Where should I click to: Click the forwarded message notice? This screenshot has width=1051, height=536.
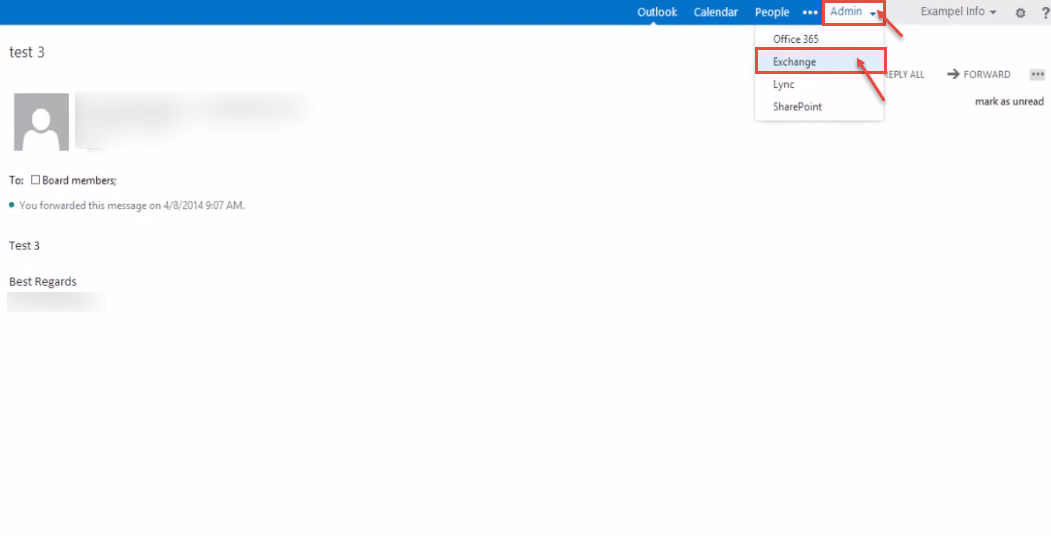coord(132,206)
